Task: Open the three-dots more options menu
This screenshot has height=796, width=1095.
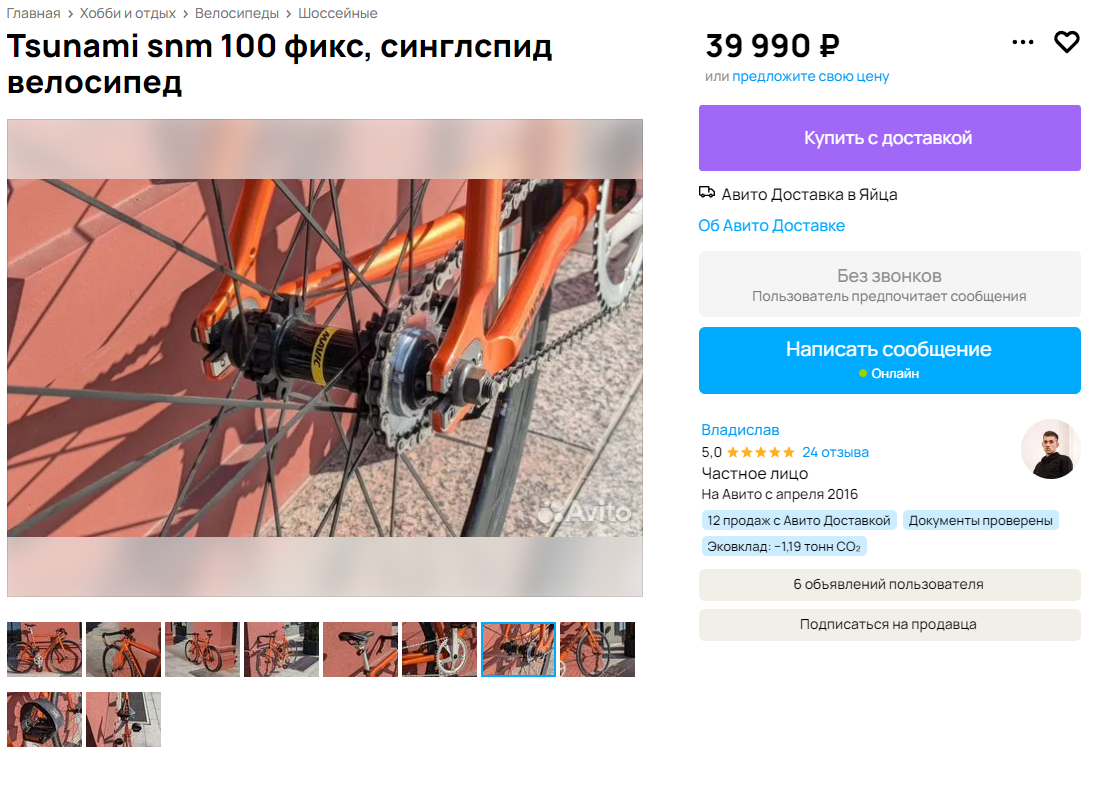Action: tap(1022, 43)
